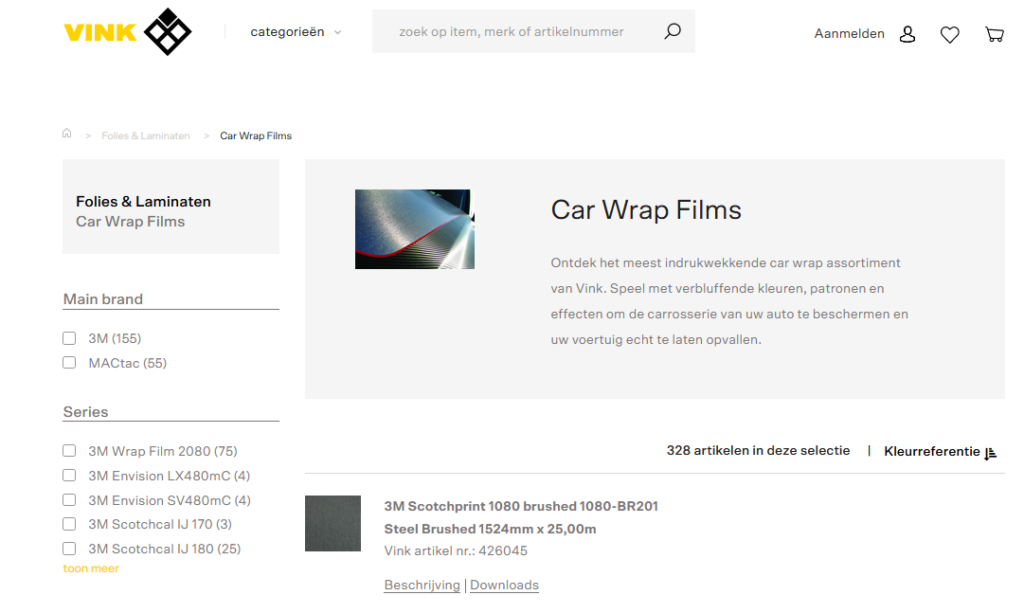The width and height of the screenshot is (1024, 613).
Task: Click the Car Wrap Films banner image
Action: pyautogui.click(x=415, y=229)
